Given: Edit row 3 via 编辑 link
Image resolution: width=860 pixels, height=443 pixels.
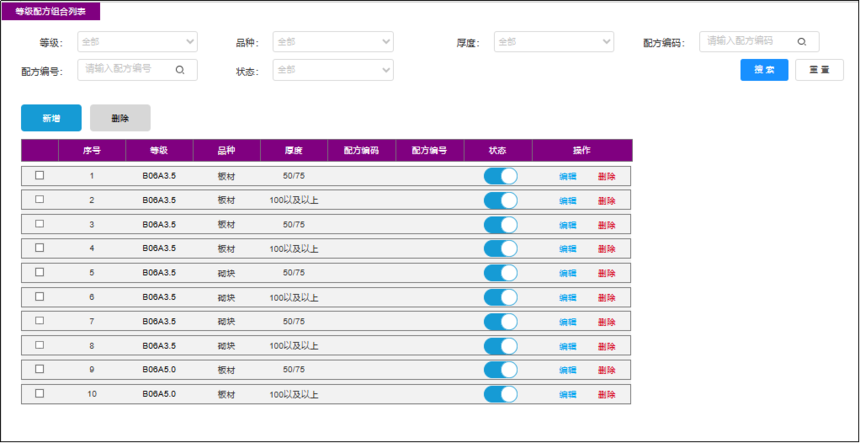Looking at the screenshot, I should coord(568,225).
